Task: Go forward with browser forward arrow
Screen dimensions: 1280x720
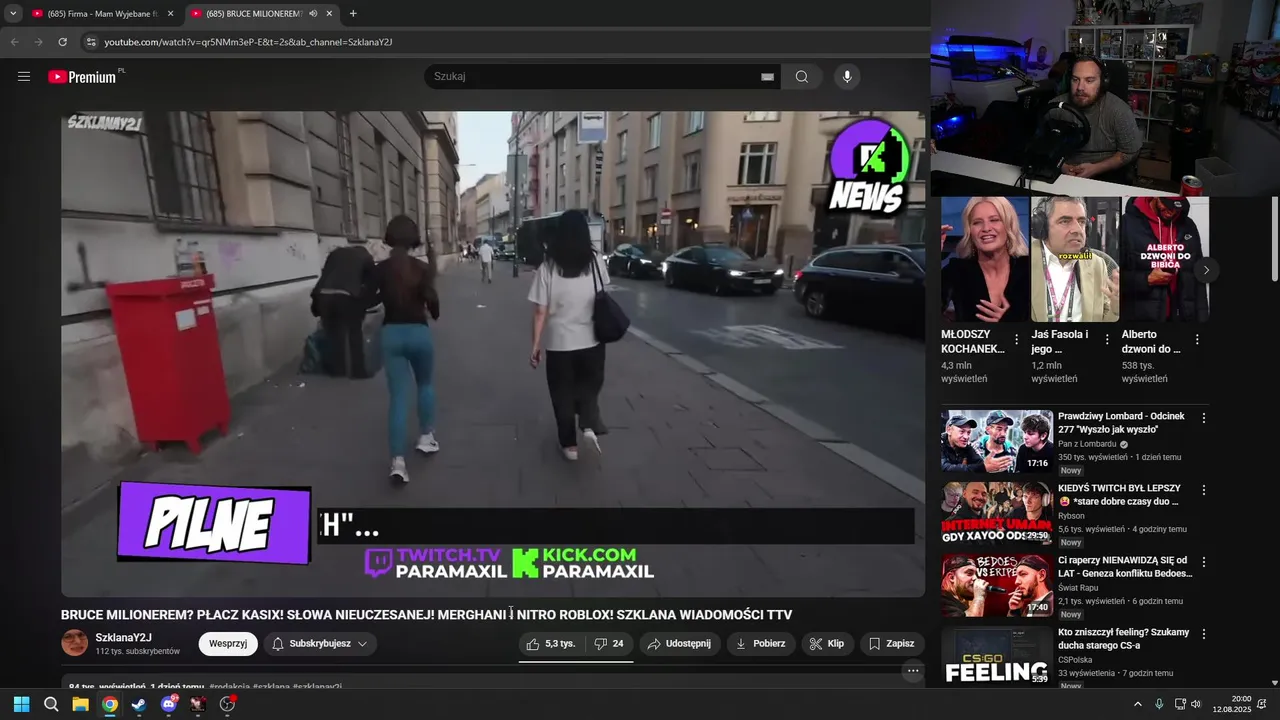Action: pos(38,42)
